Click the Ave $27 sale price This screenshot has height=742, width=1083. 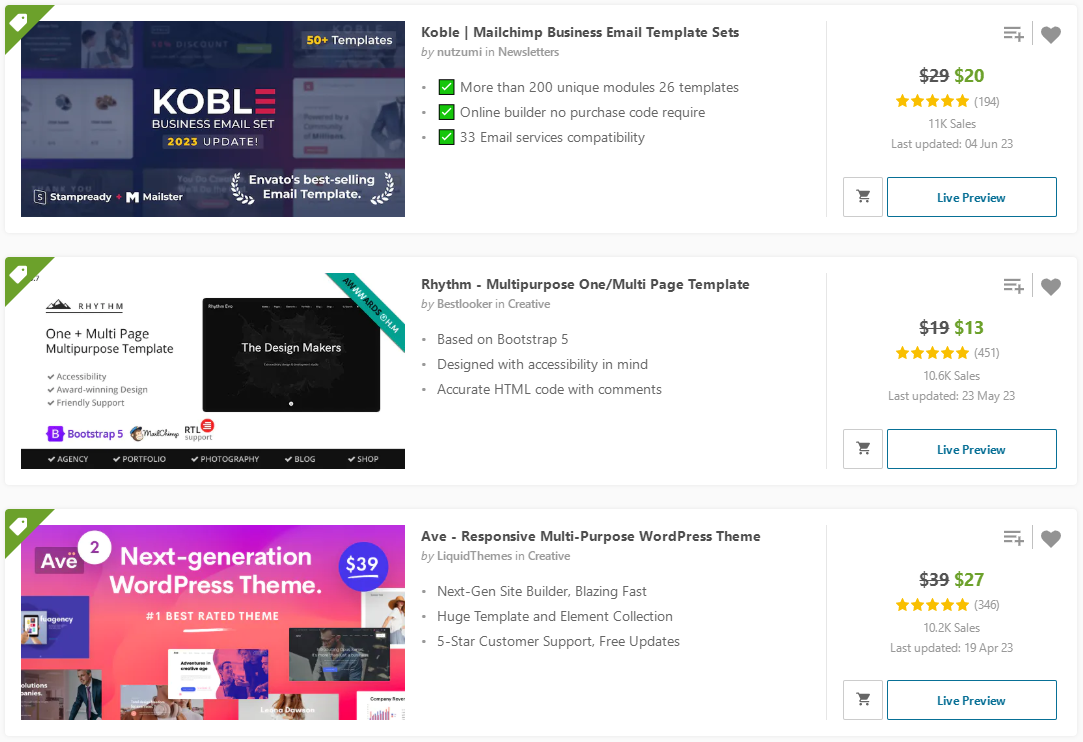(x=969, y=580)
